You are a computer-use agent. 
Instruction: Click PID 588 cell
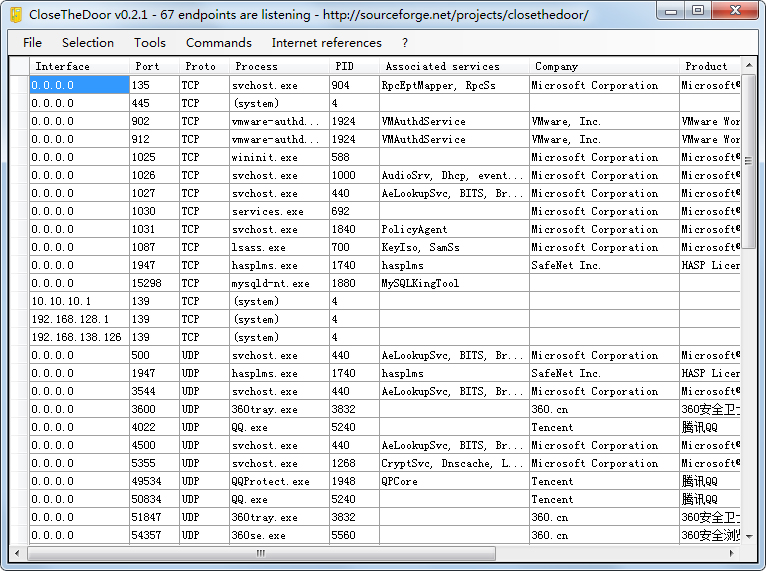354,157
